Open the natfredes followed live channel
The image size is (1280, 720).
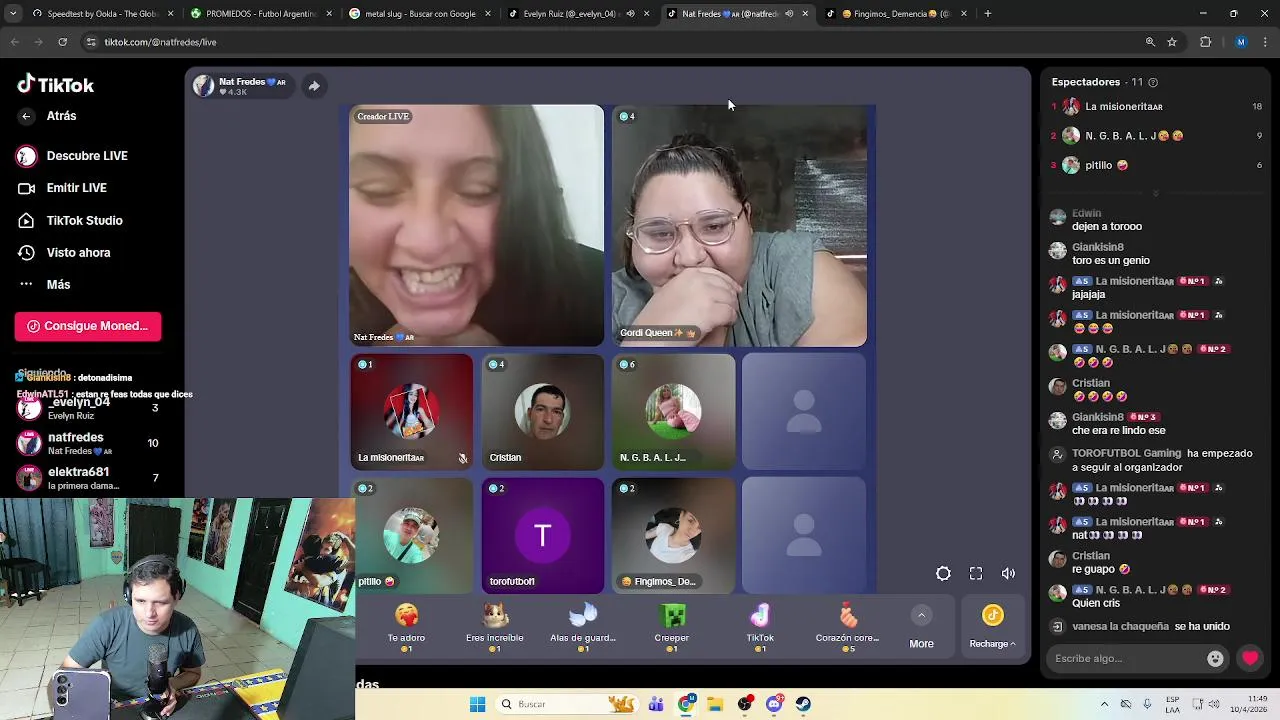88,443
